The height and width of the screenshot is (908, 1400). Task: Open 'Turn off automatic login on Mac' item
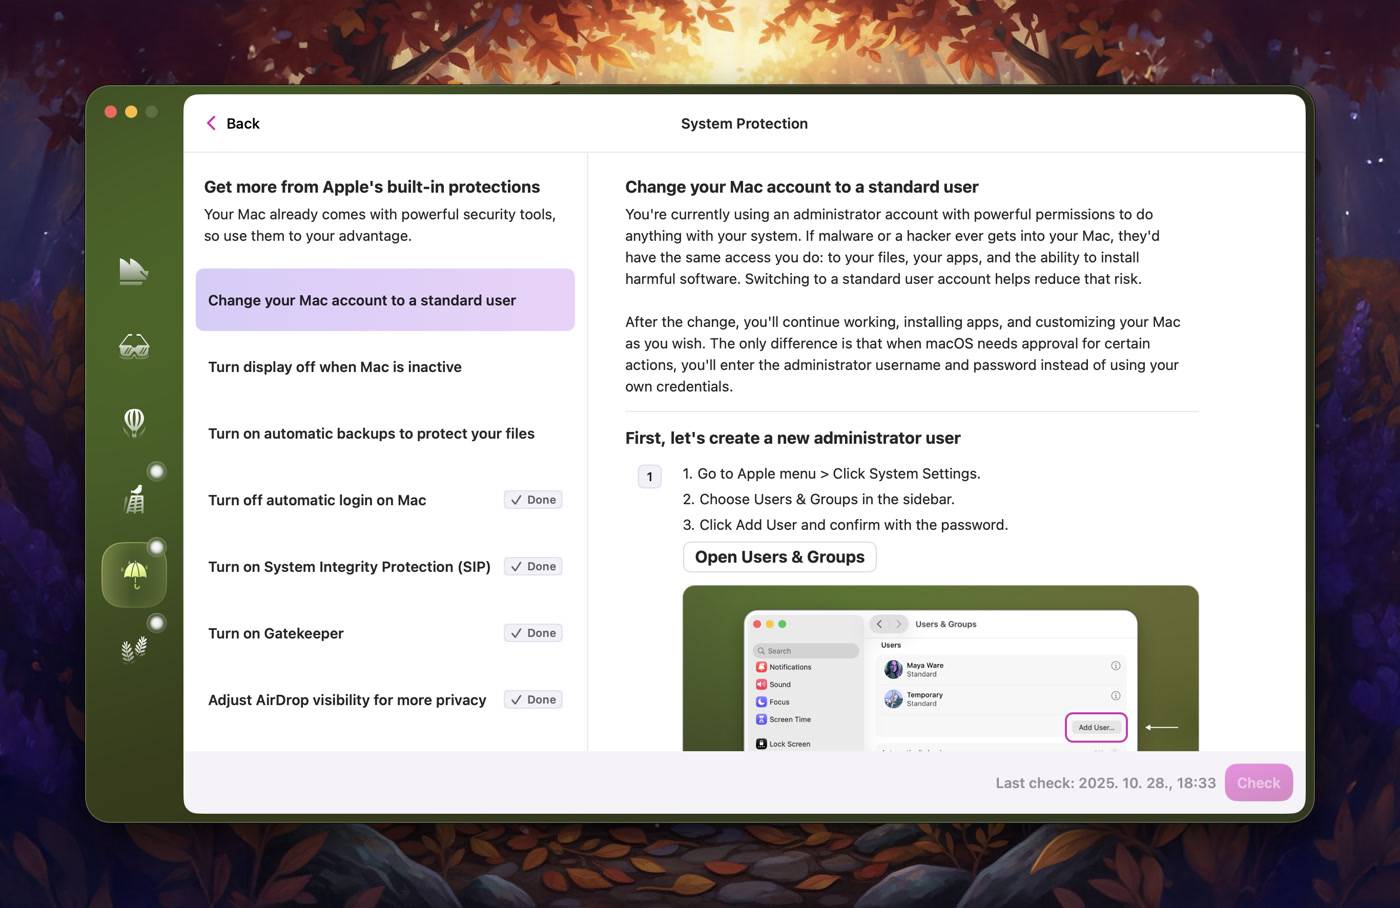coord(385,500)
